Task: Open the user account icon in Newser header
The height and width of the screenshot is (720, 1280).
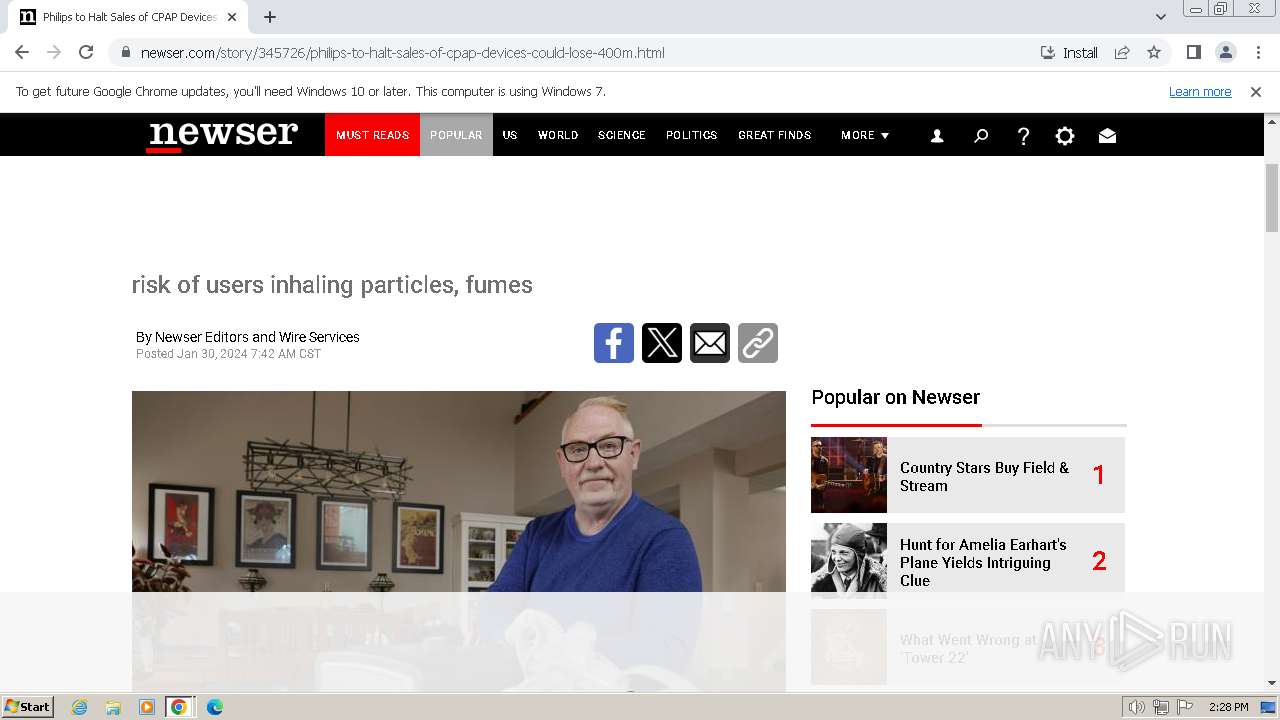Action: coord(937,136)
